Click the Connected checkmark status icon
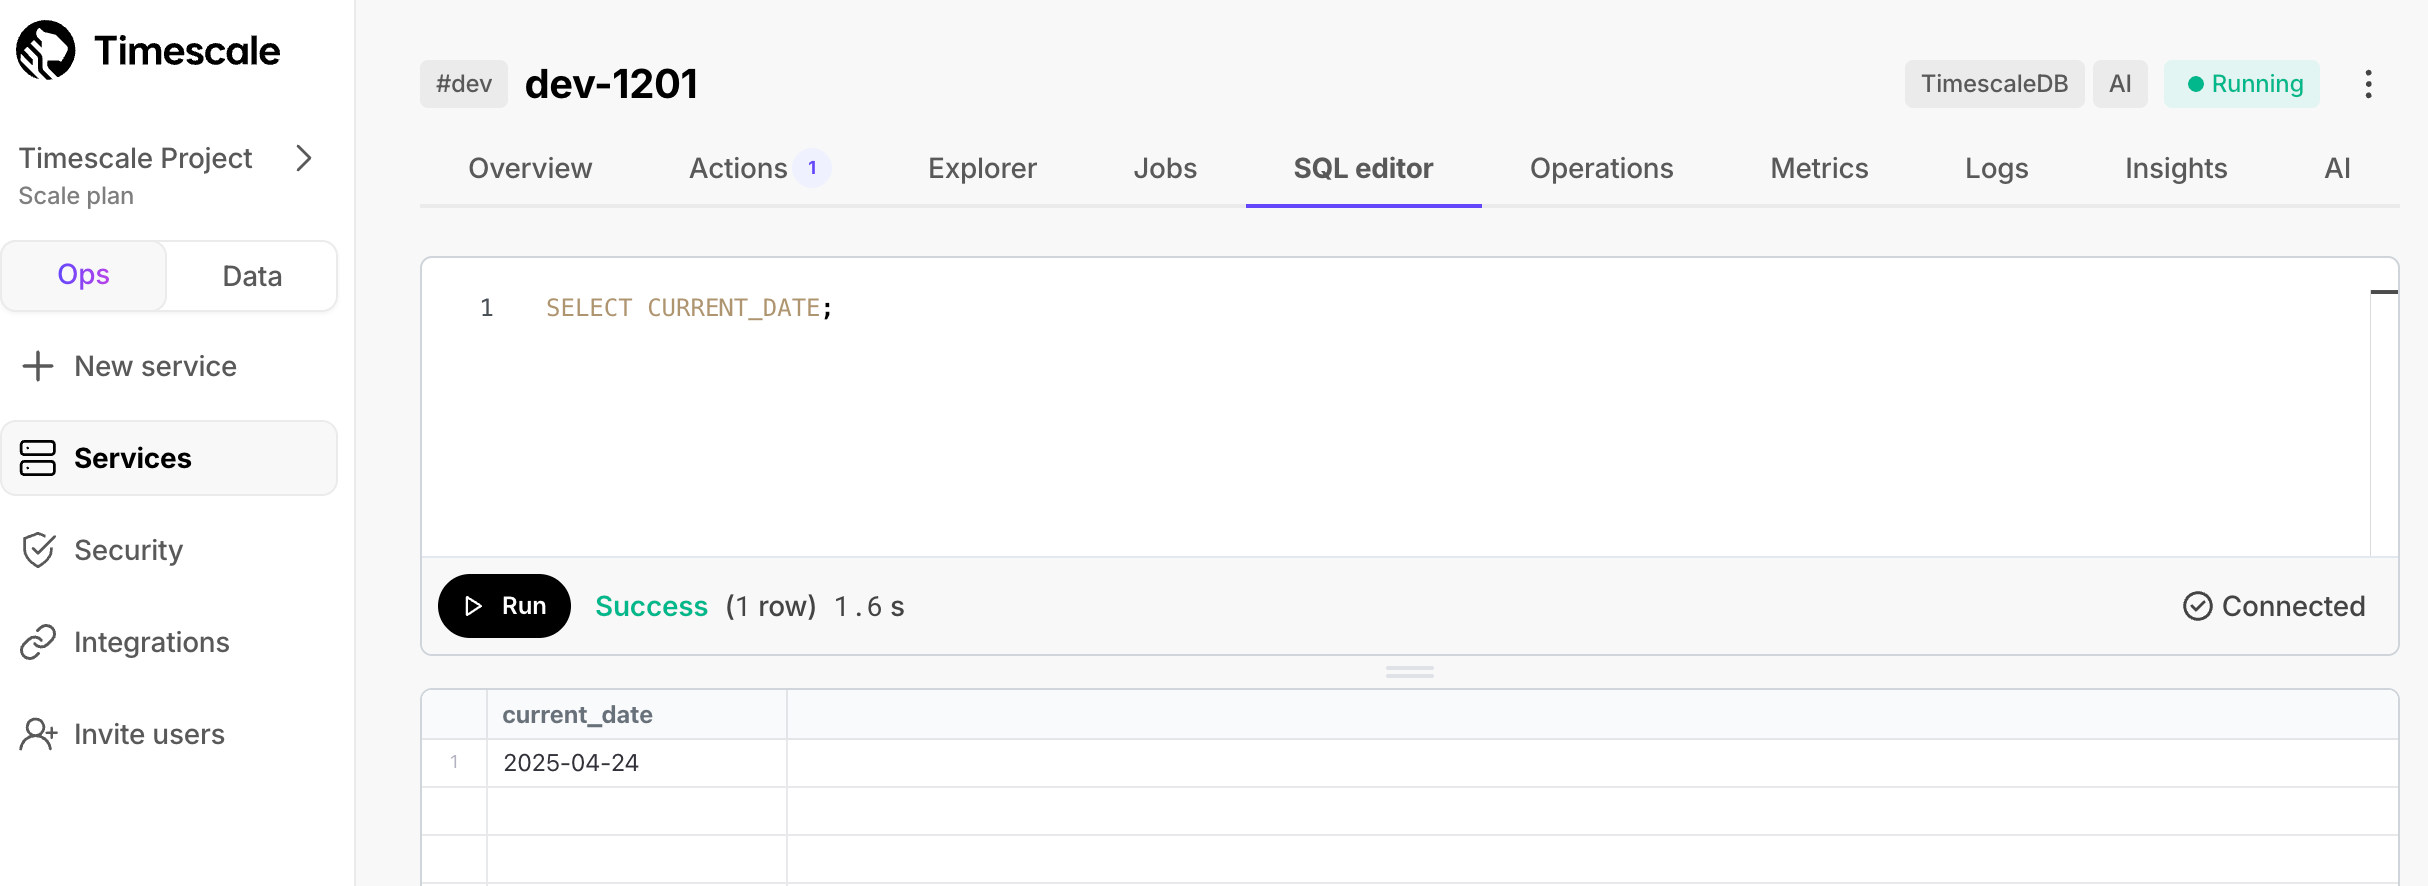 point(2197,606)
